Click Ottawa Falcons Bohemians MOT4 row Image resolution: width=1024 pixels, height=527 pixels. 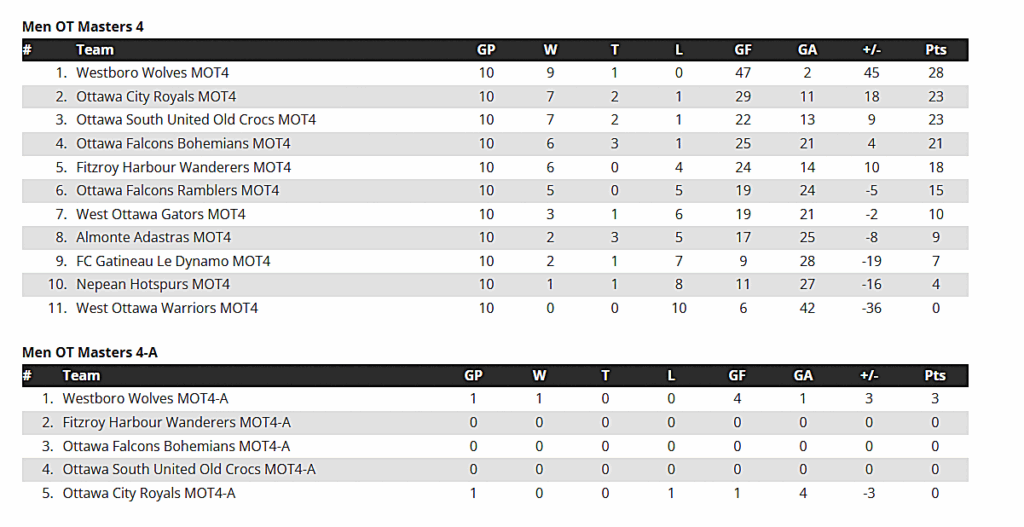tap(495, 144)
